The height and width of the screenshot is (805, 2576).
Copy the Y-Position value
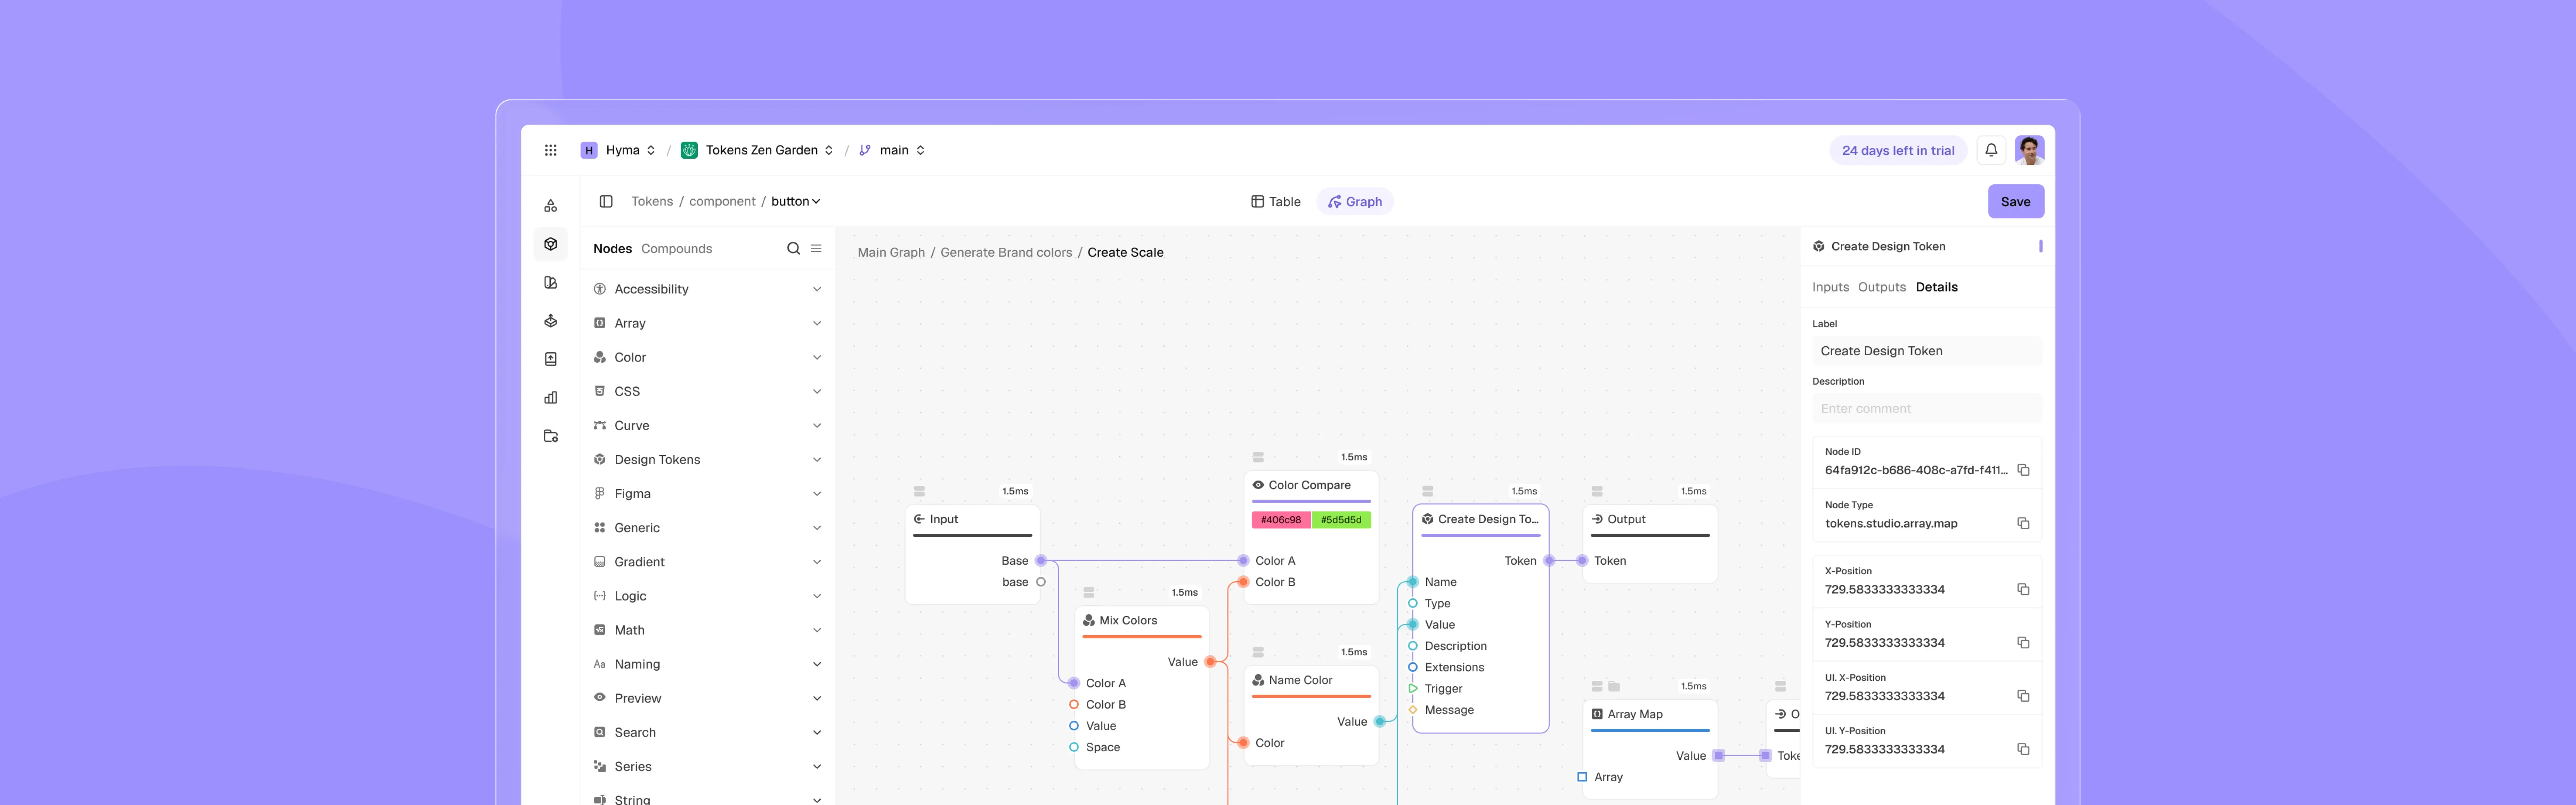tap(2022, 642)
